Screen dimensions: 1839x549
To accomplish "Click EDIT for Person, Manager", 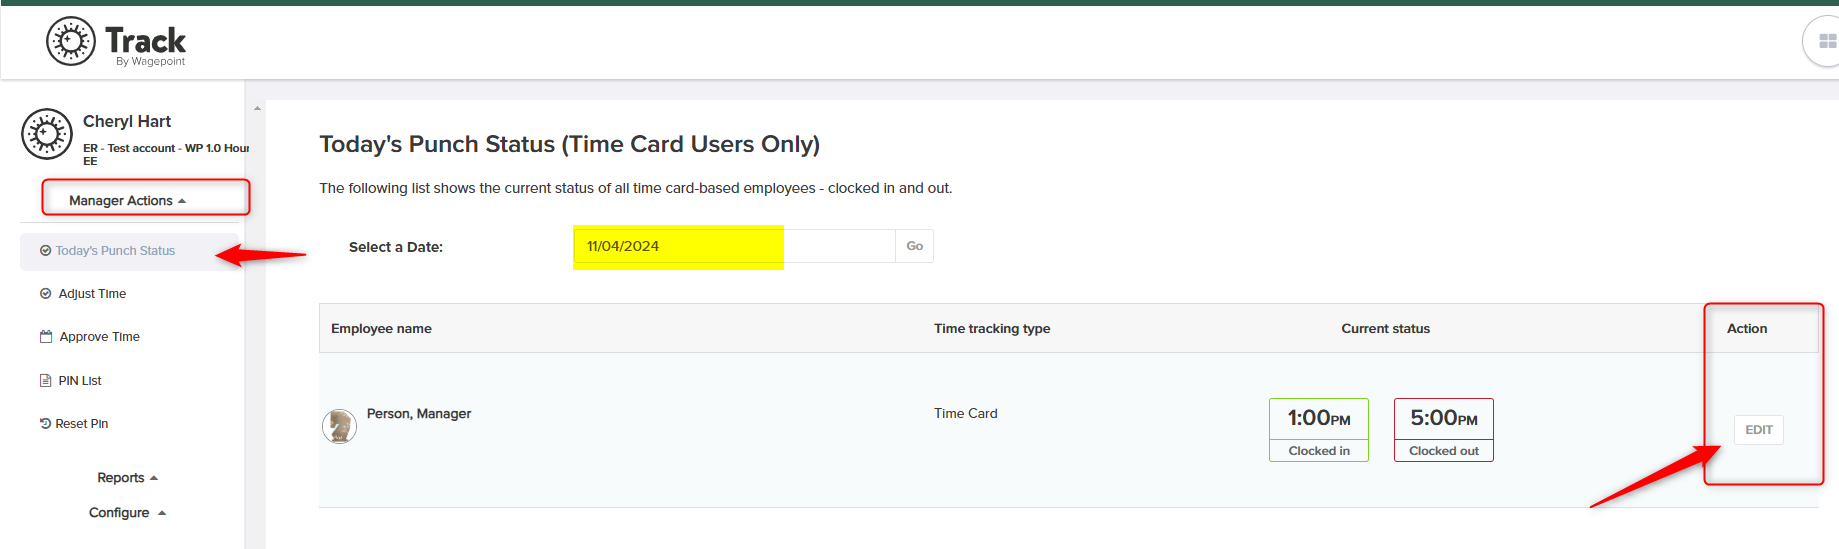I will coord(1759,430).
